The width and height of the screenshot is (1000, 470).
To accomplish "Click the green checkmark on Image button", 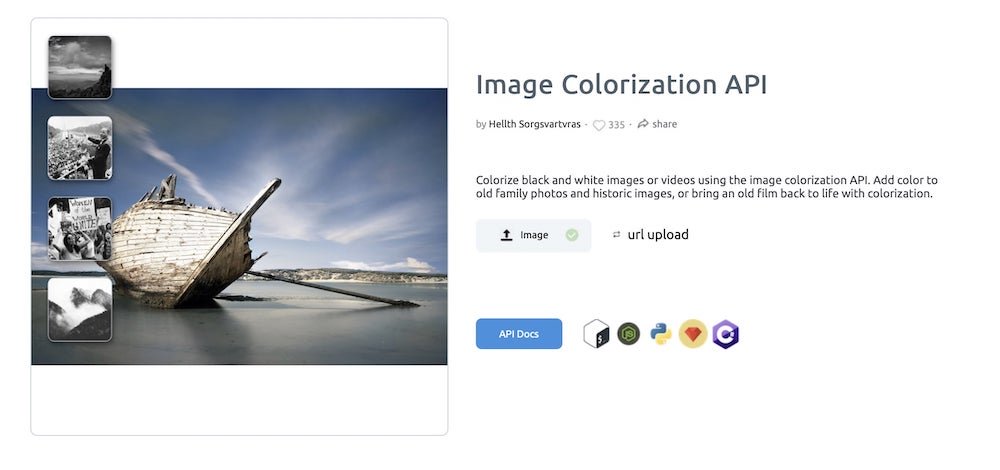I will (x=572, y=235).
